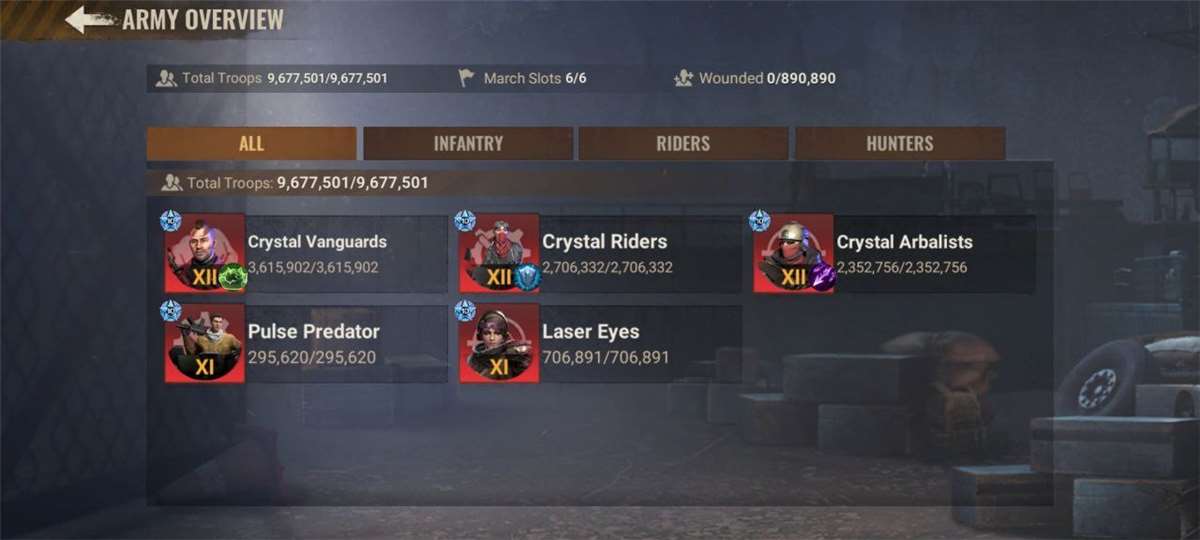Click the green gem badge on Crystal Vanguards
Image resolution: width=1200 pixels, height=540 pixels.
click(x=233, y=277)
